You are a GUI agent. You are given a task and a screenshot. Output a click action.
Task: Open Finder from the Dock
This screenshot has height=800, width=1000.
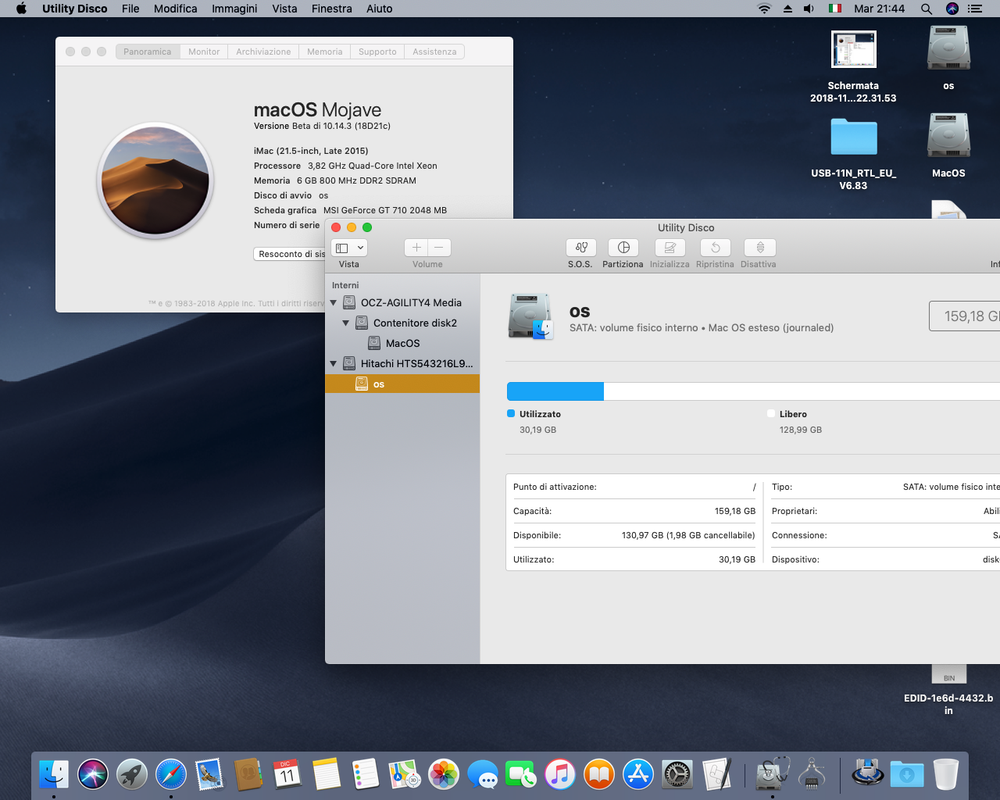[x=54, y=774]
